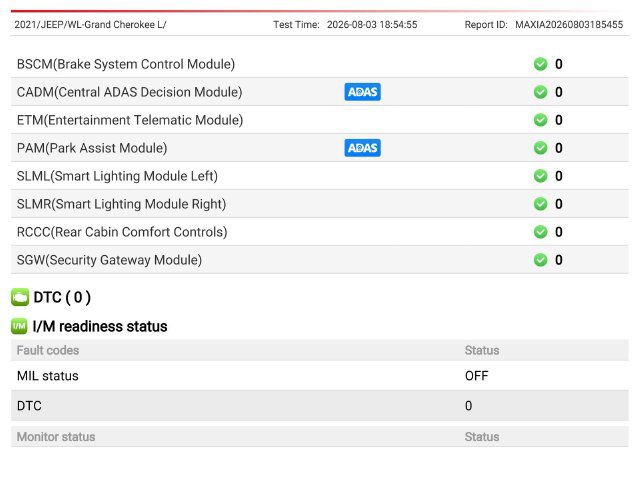The height and width of the screenshot is (480, 640).
Task: Click the I/M readiness status heading
Action: (x=100, y=327)
